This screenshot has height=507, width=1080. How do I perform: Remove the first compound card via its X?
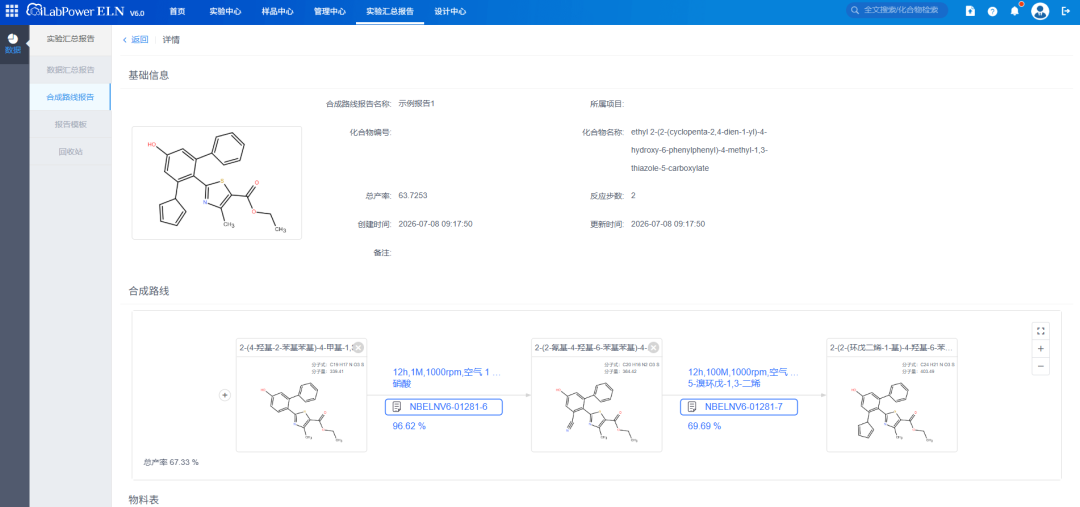(358, 348)
